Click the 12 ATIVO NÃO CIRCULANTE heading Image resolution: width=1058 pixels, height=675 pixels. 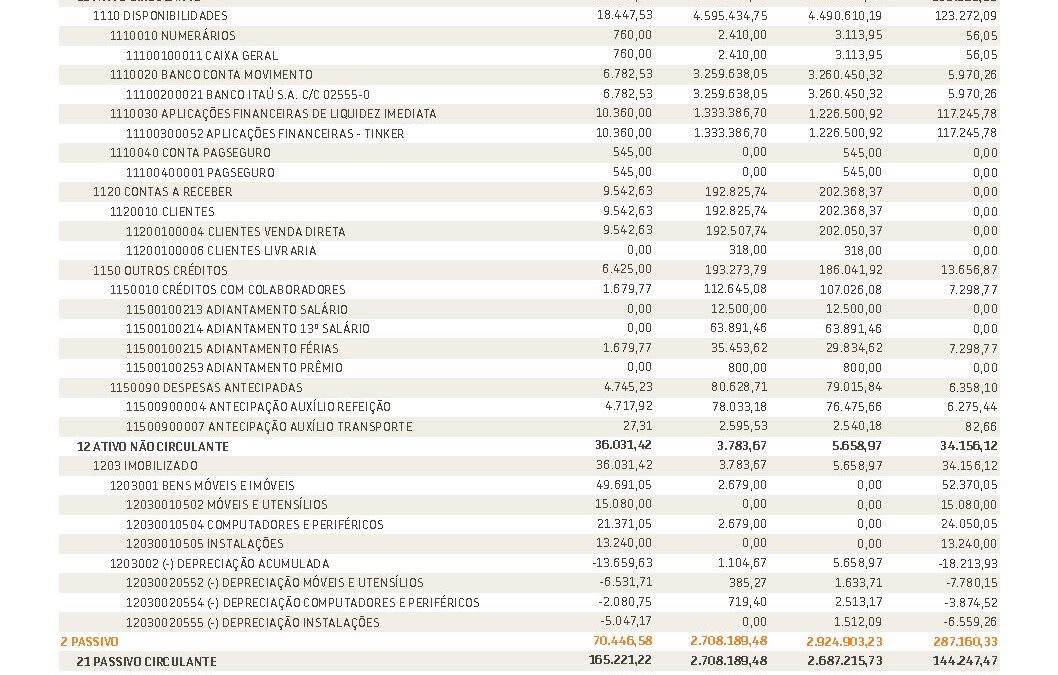(x=152, y=446)
